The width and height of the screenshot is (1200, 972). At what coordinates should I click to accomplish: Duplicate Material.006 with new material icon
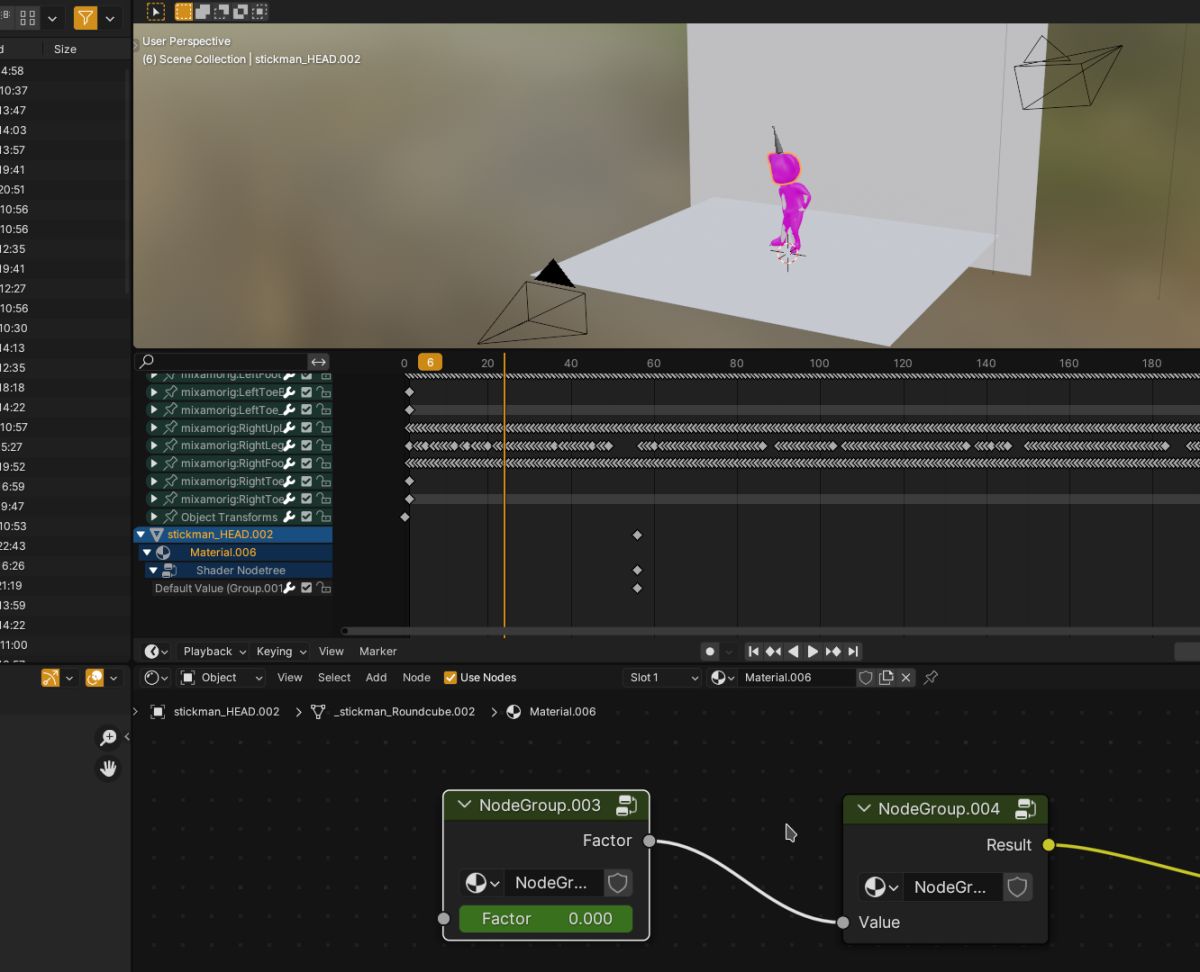click(886, 677)
